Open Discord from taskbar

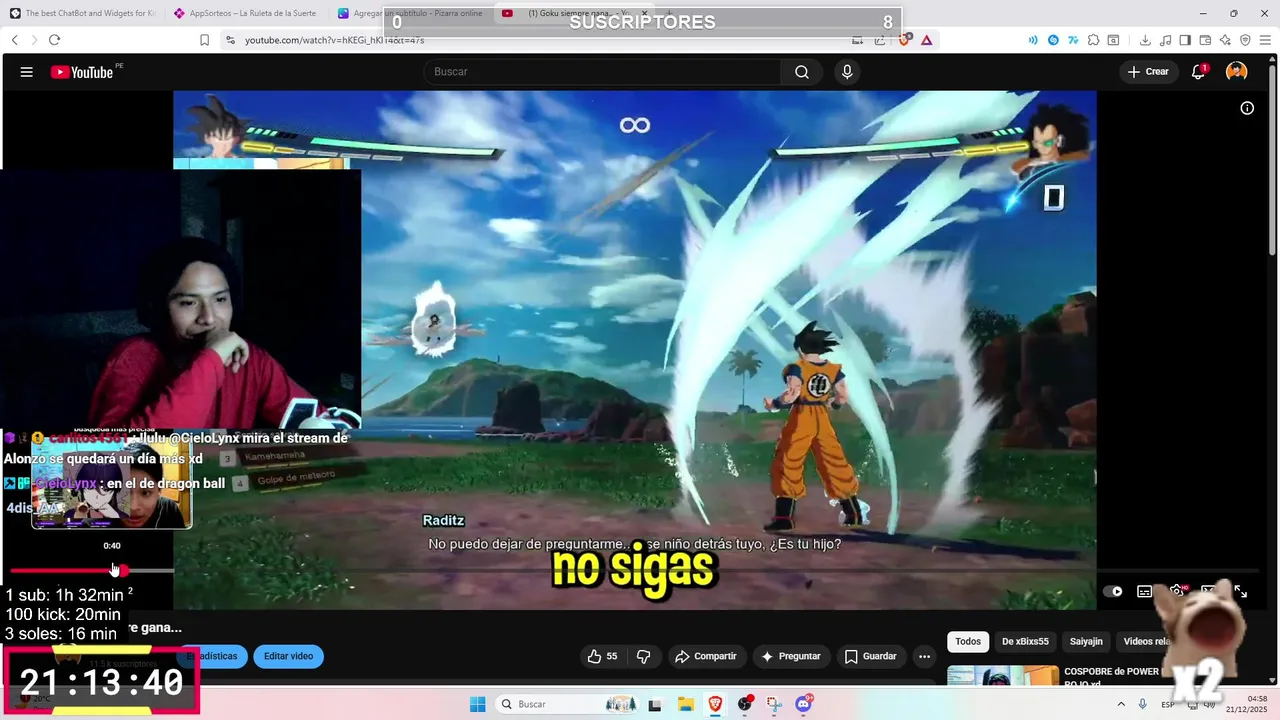(804, 704)
